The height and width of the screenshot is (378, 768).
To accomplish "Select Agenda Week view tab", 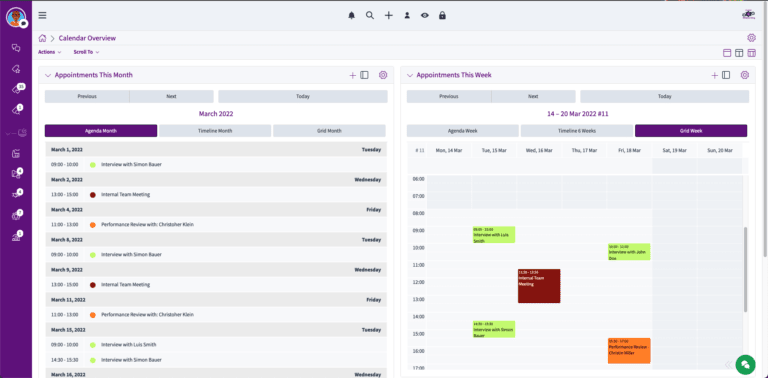I will coord(463,131).
